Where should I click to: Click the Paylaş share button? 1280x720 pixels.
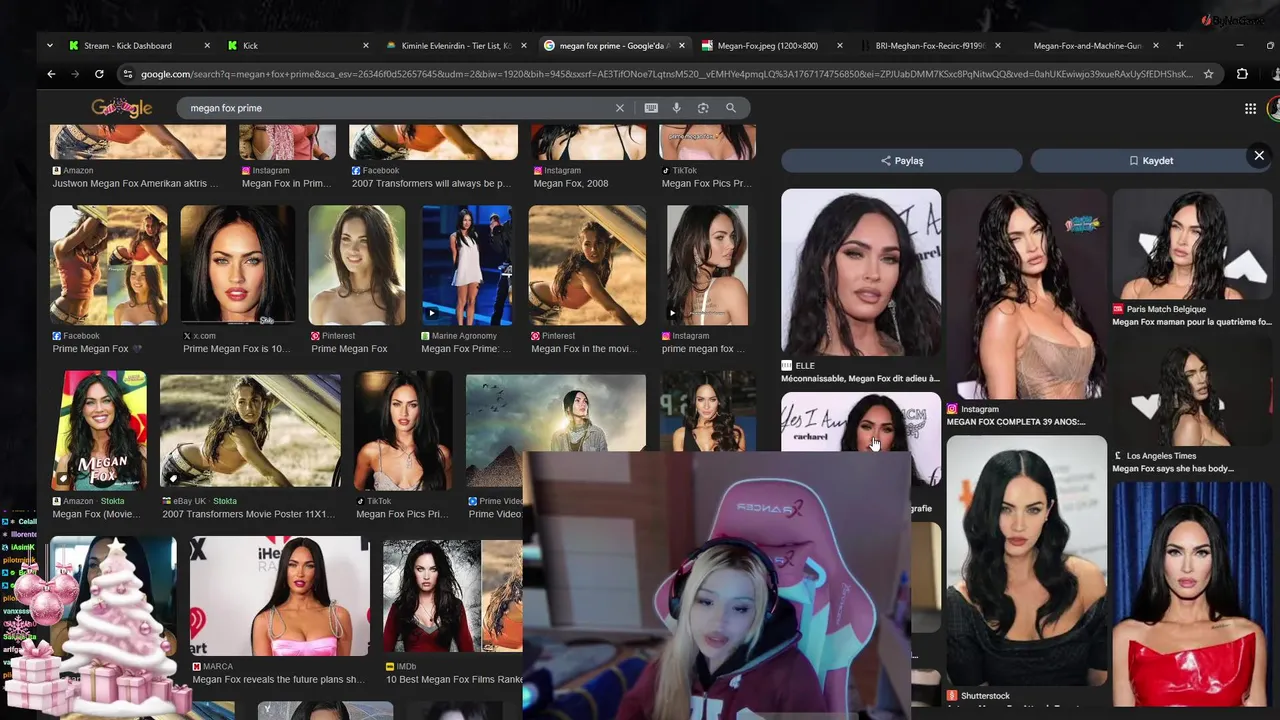point(902,160)
